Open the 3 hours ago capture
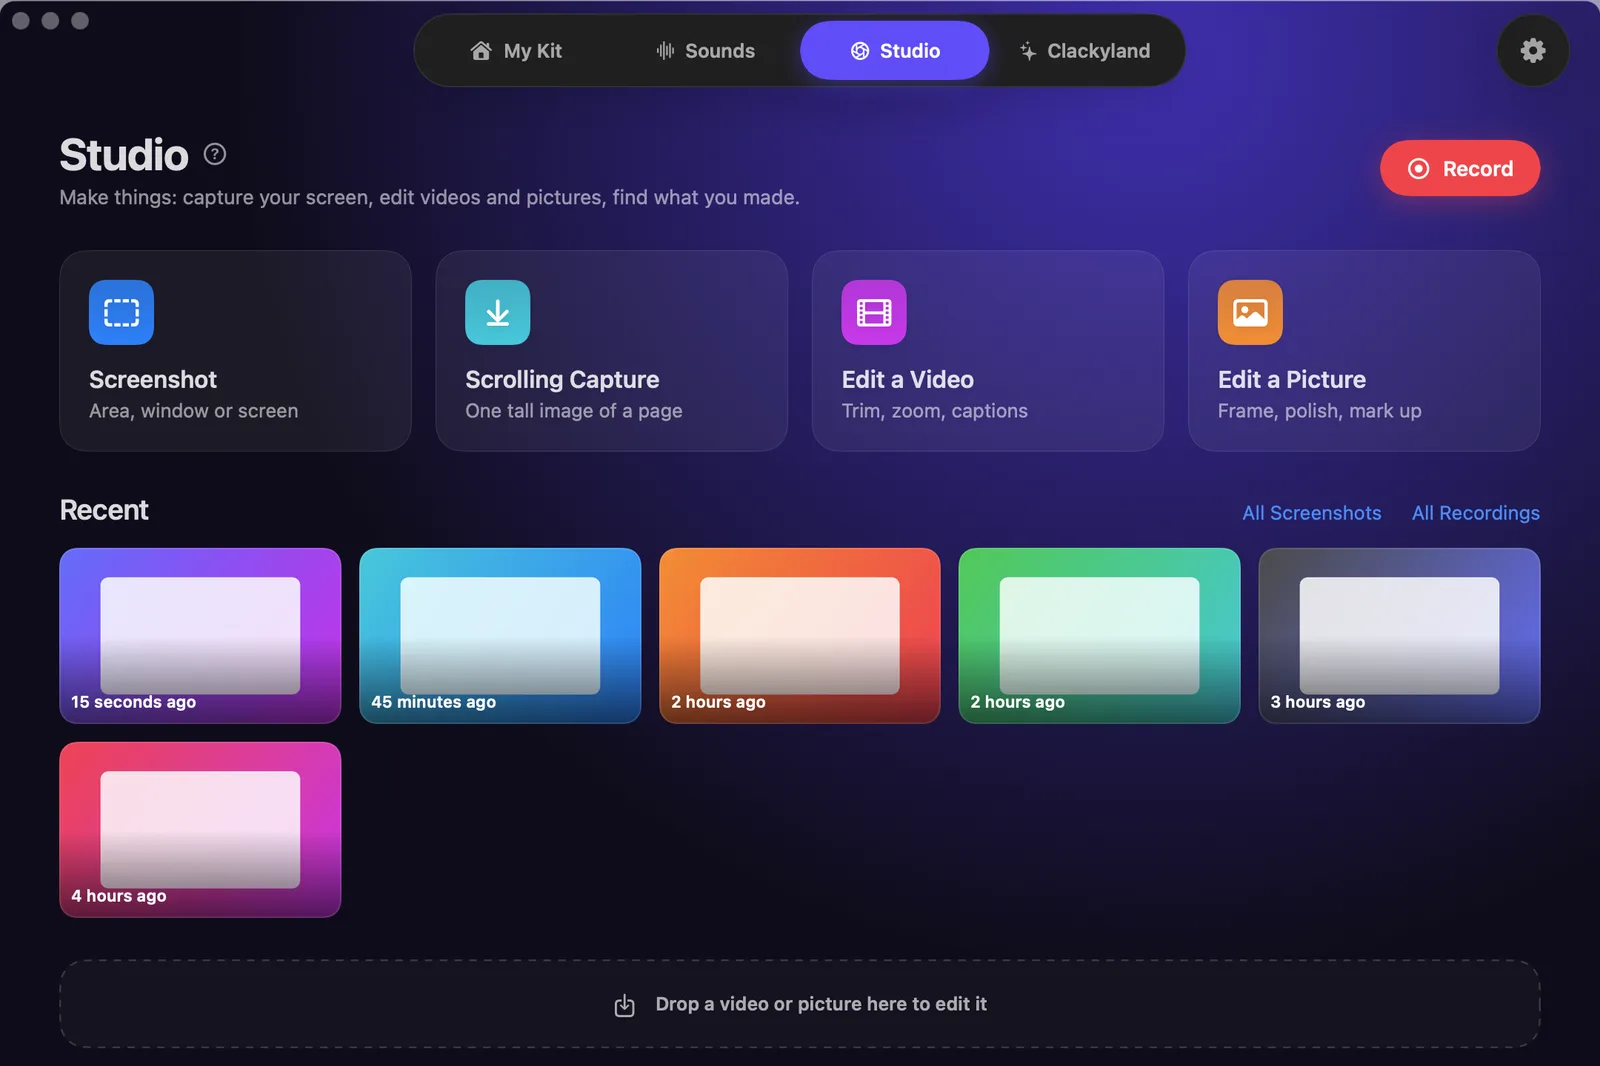Viewport: 1600px width, 1066px height. 1399,635
